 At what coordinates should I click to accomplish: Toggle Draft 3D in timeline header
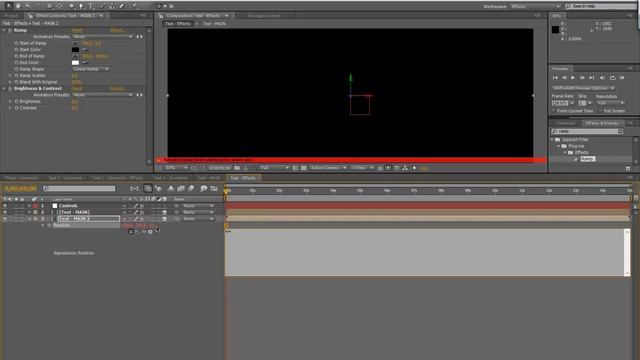[x=158, y=189]
